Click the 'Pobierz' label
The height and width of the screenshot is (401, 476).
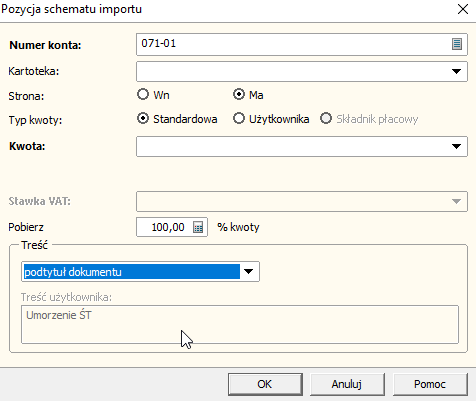[x=26, y=227]
